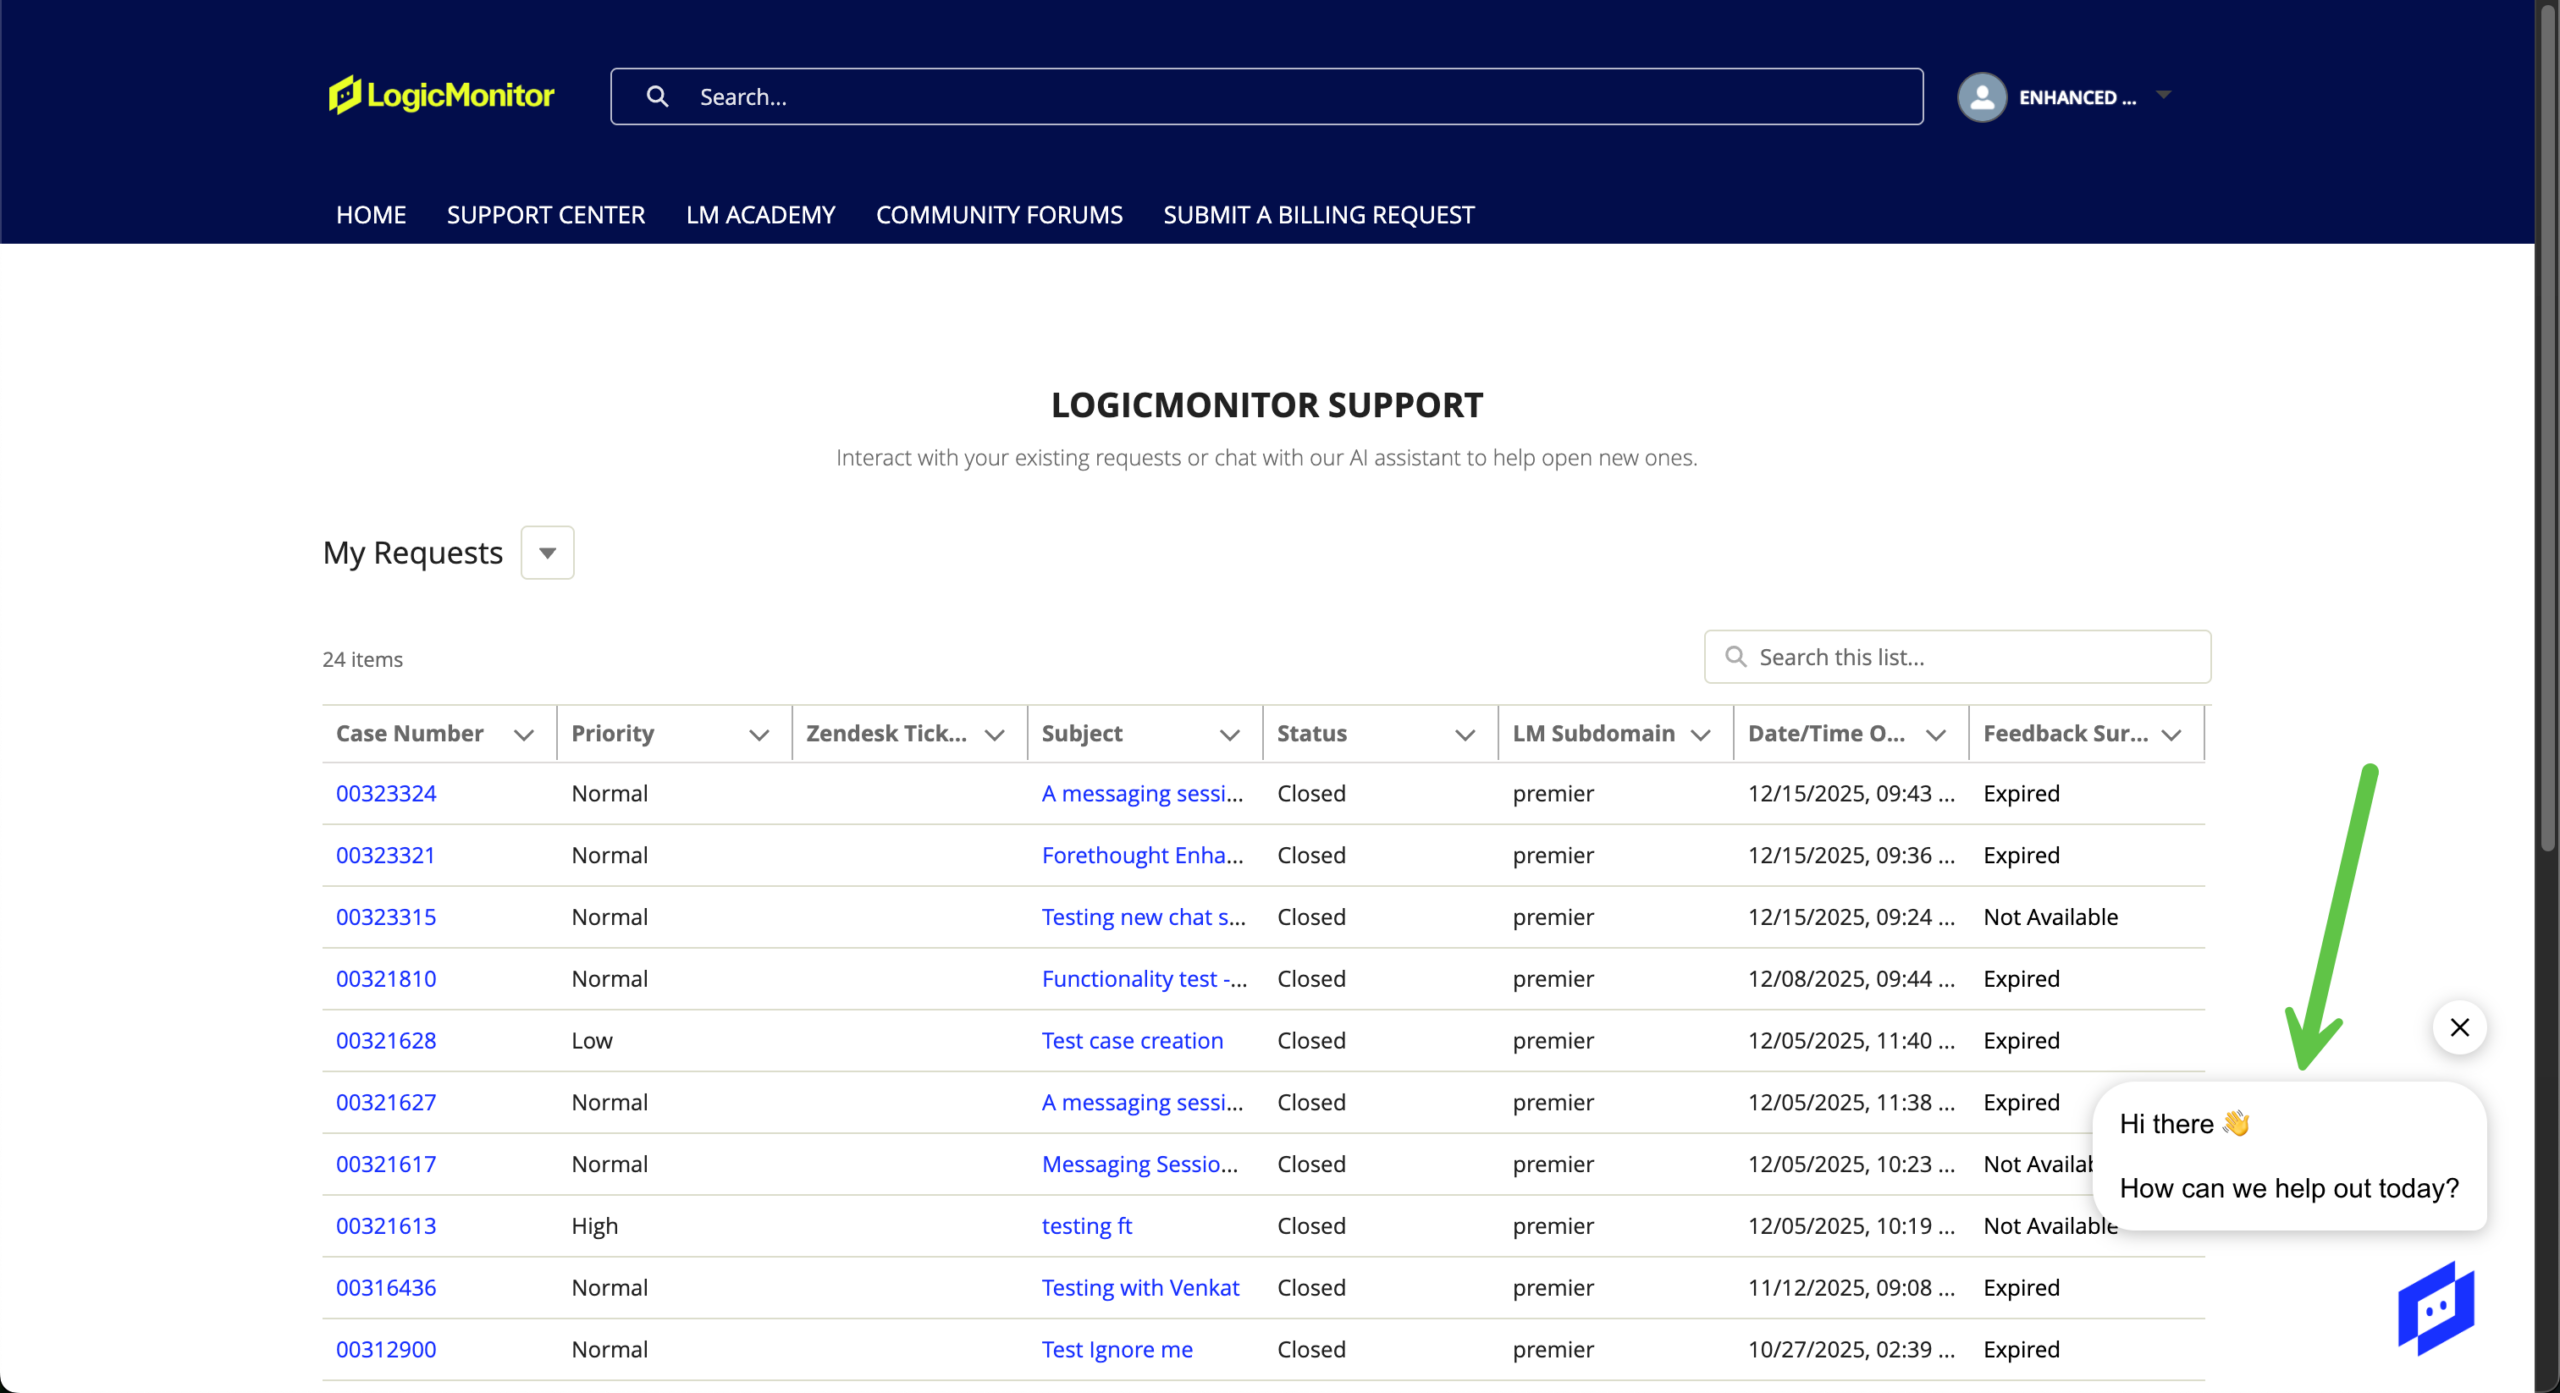Image resolution: width=2560 pixels, height=1393 pixels.
Task: Click the Low priority cell
Action: [591, 1040]
